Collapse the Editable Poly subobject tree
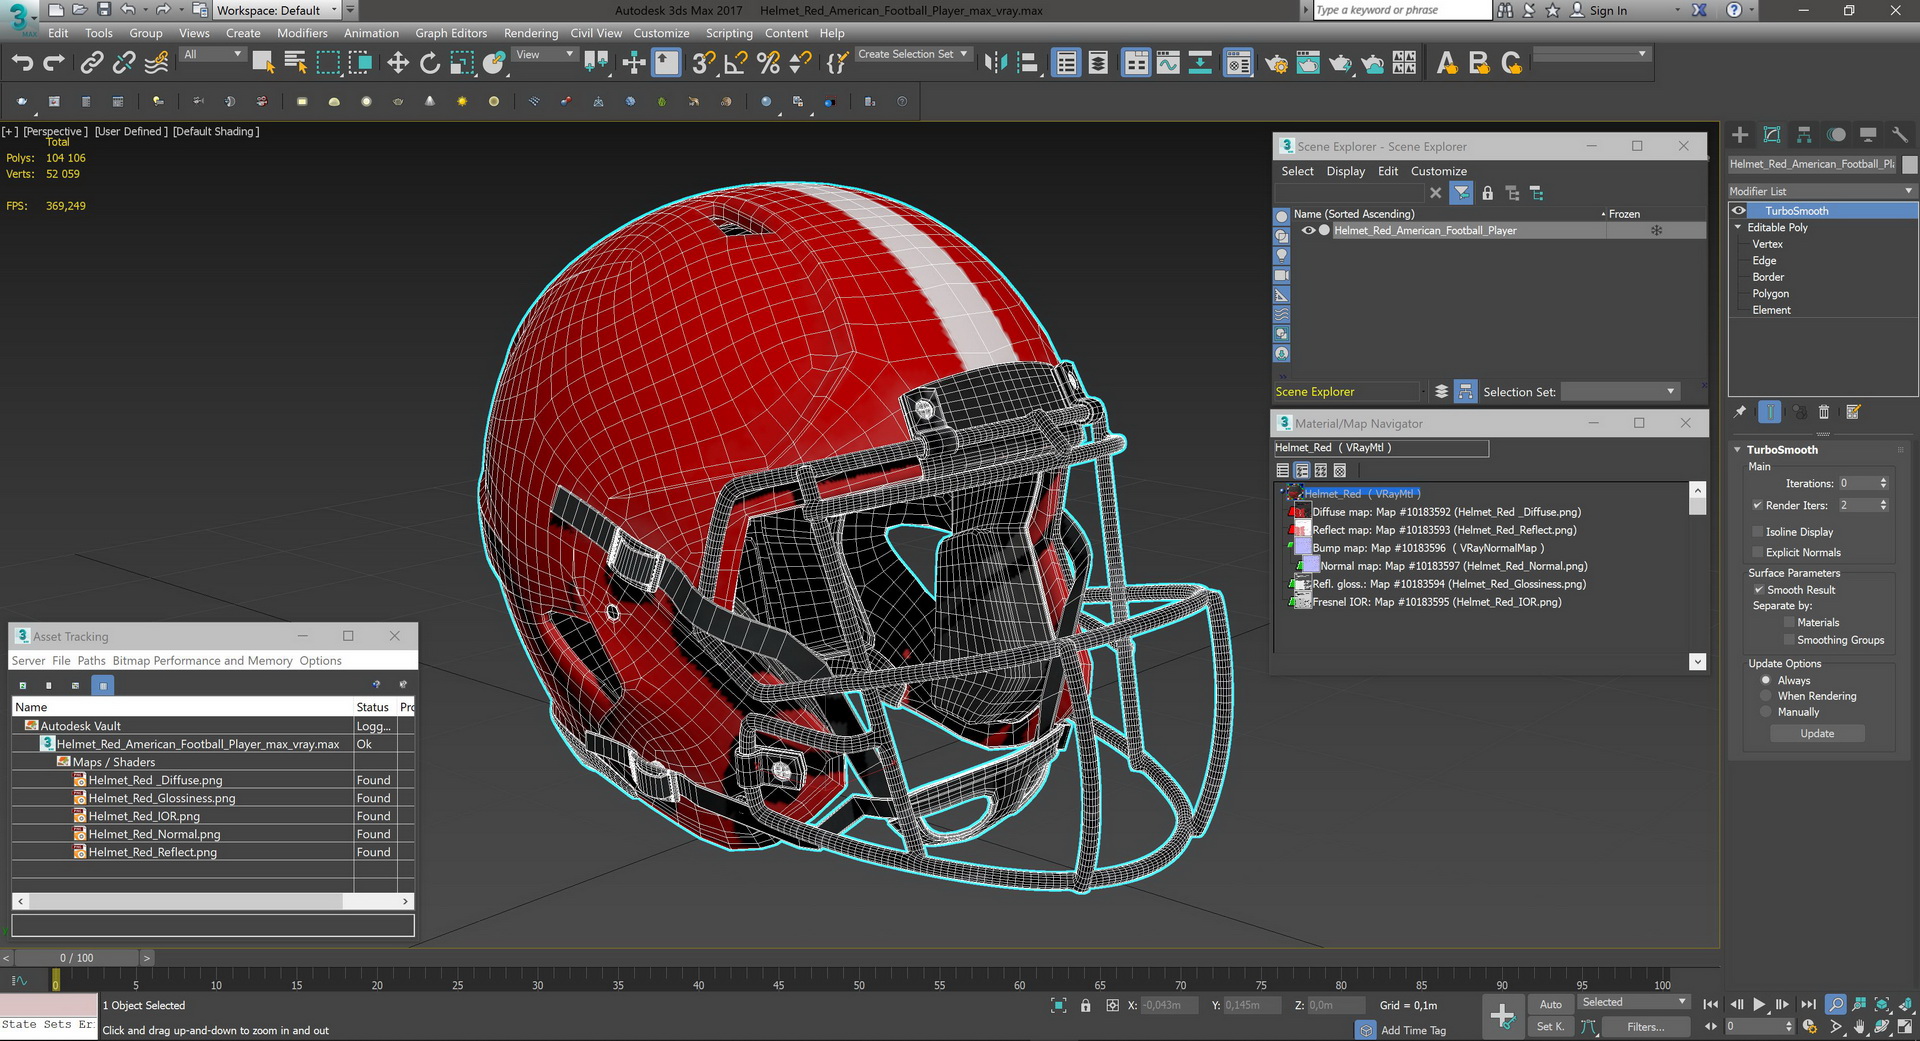The height and width of the screenshot is (1041, 1920). pos(1738,228)
